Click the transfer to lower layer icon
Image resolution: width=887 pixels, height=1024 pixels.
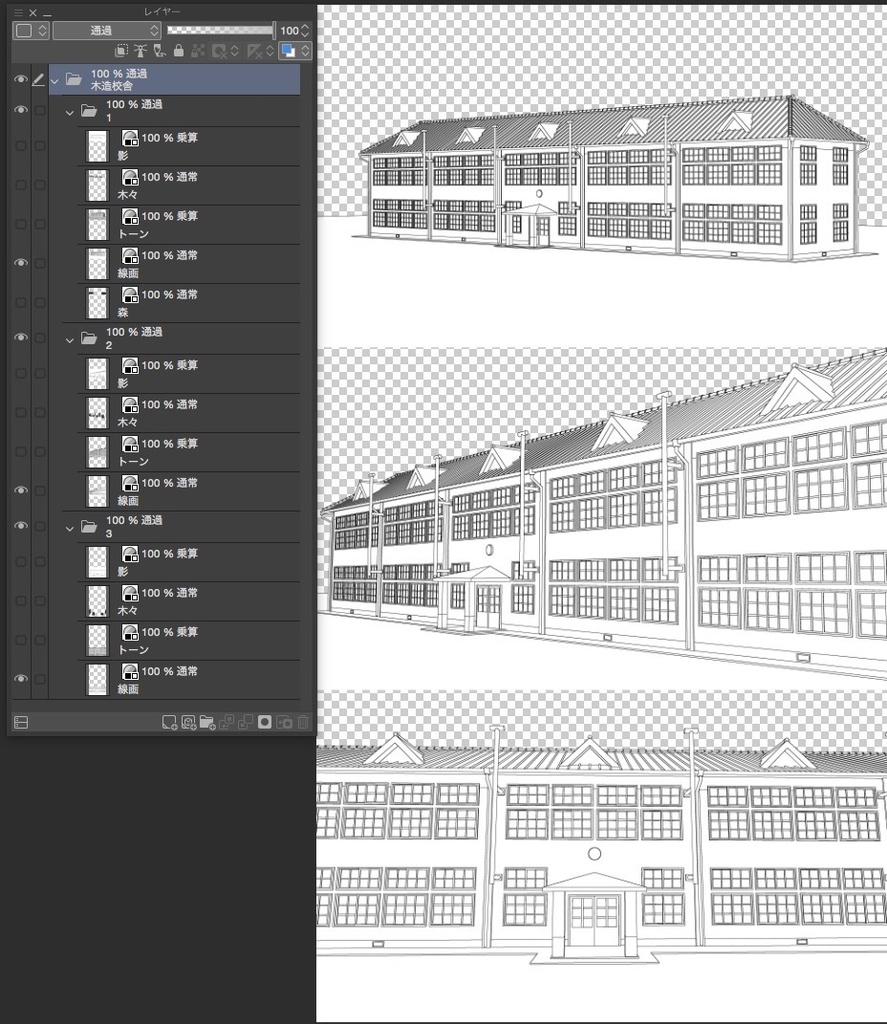[x=225, y=721]
